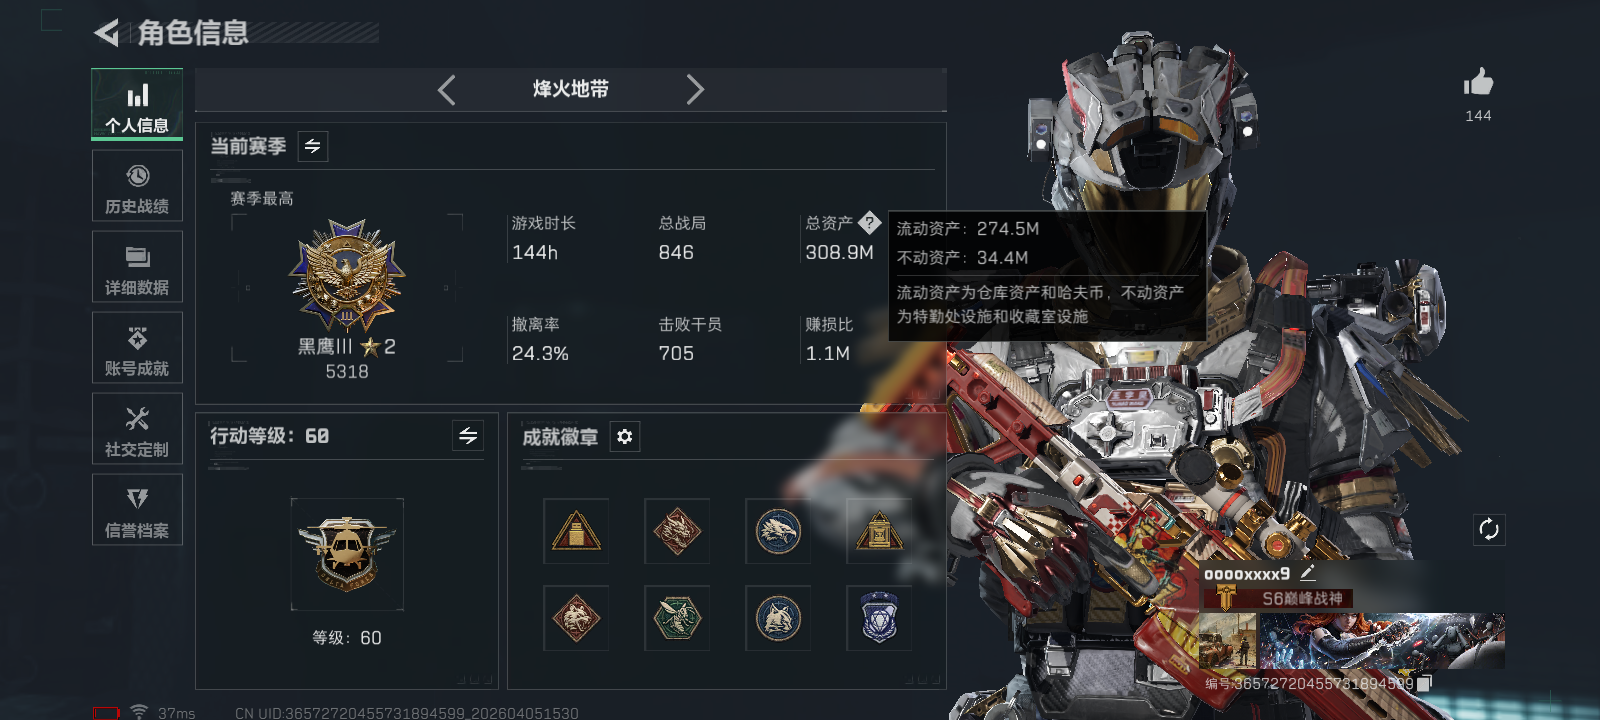Image resolution: width=1600 pixels, height=720 pixels.
Task: Click the back arrow beside 角色信息
Action: coord(106,33)
